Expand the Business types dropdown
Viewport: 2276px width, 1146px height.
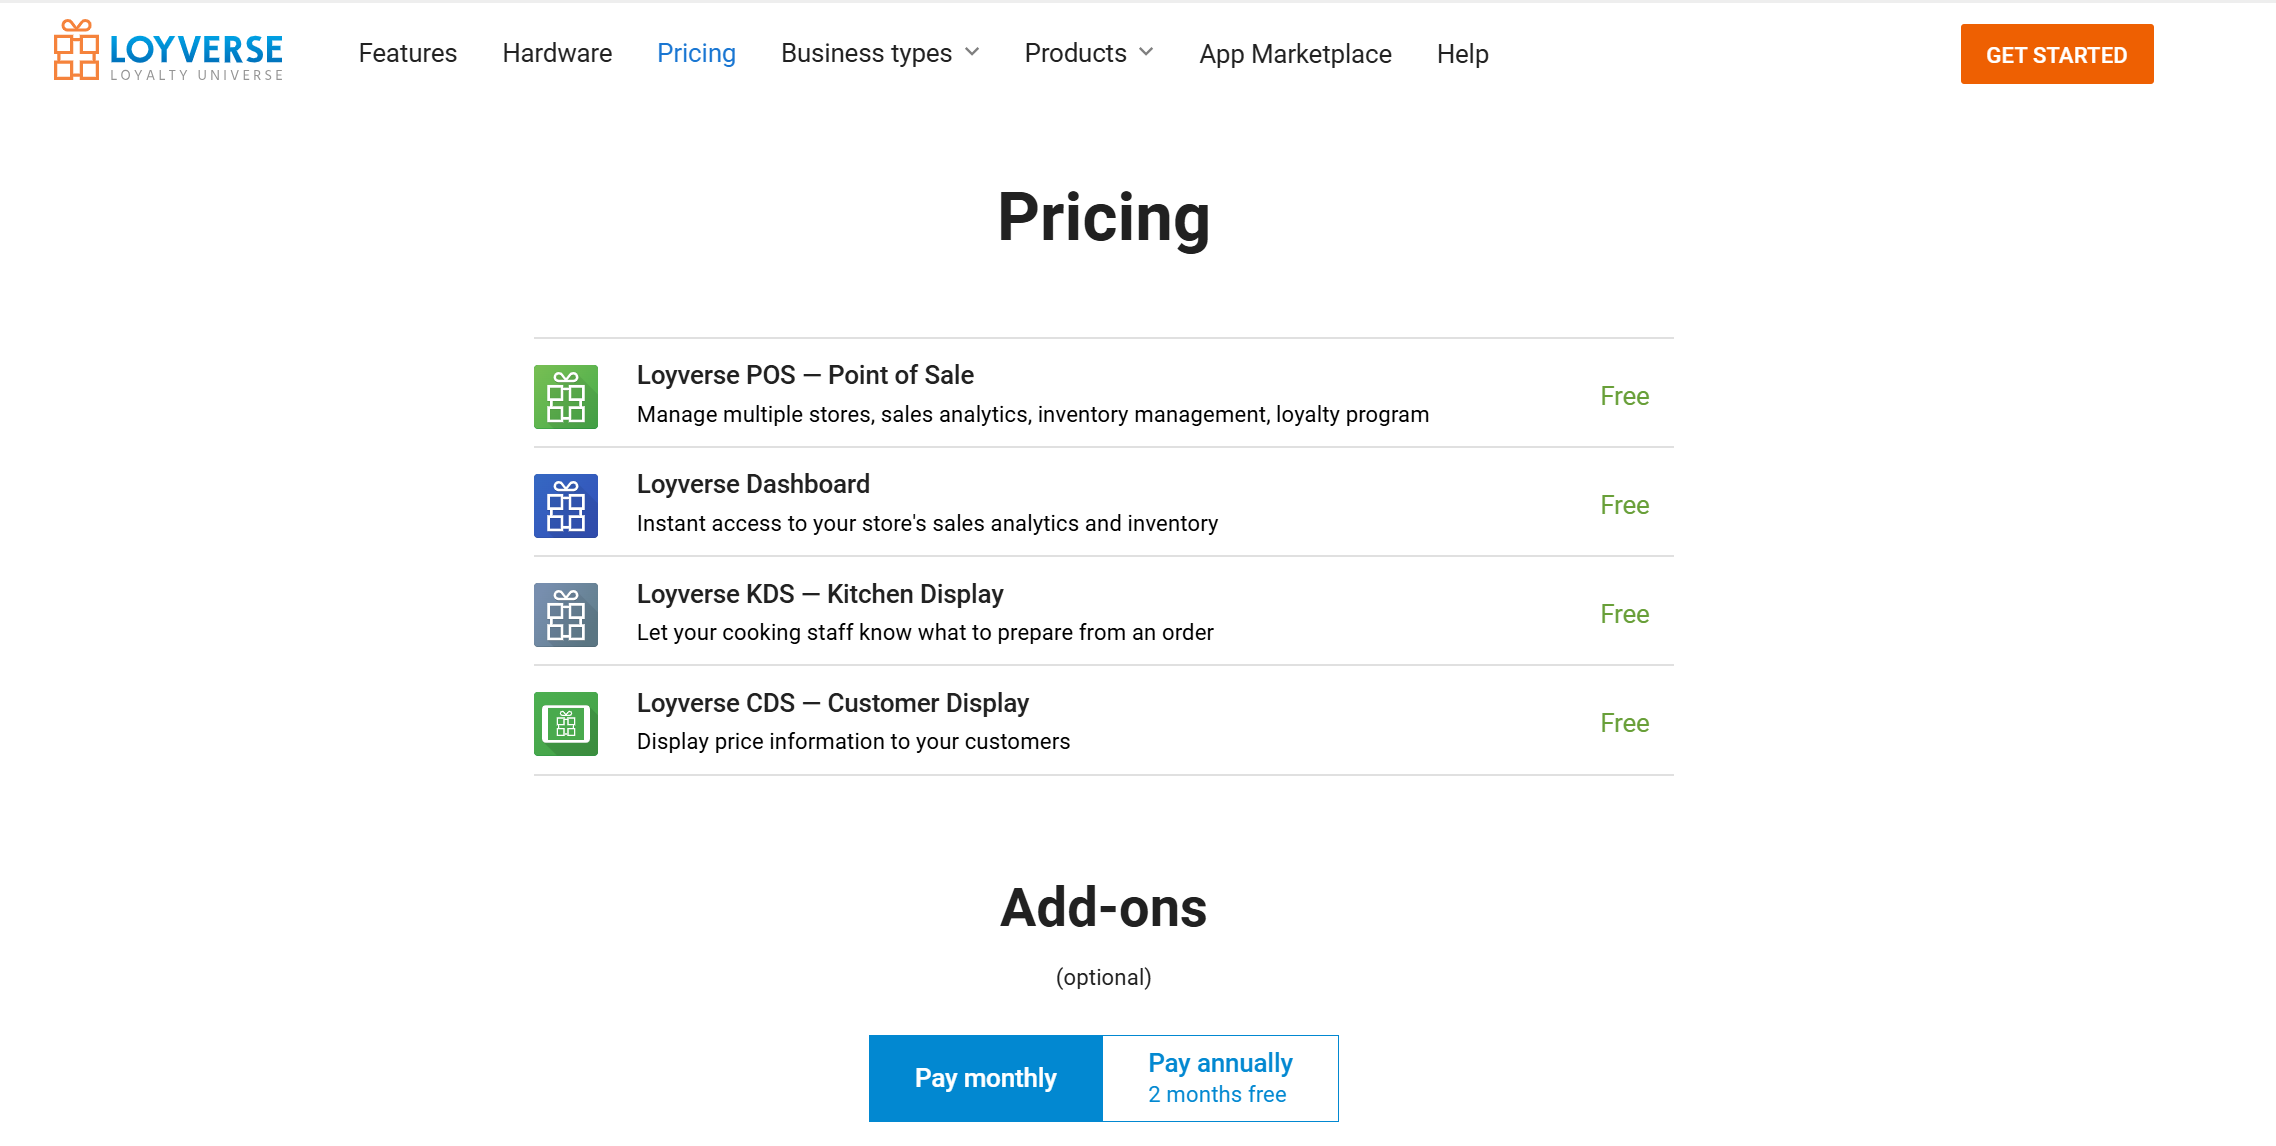[x=880, y=53]
